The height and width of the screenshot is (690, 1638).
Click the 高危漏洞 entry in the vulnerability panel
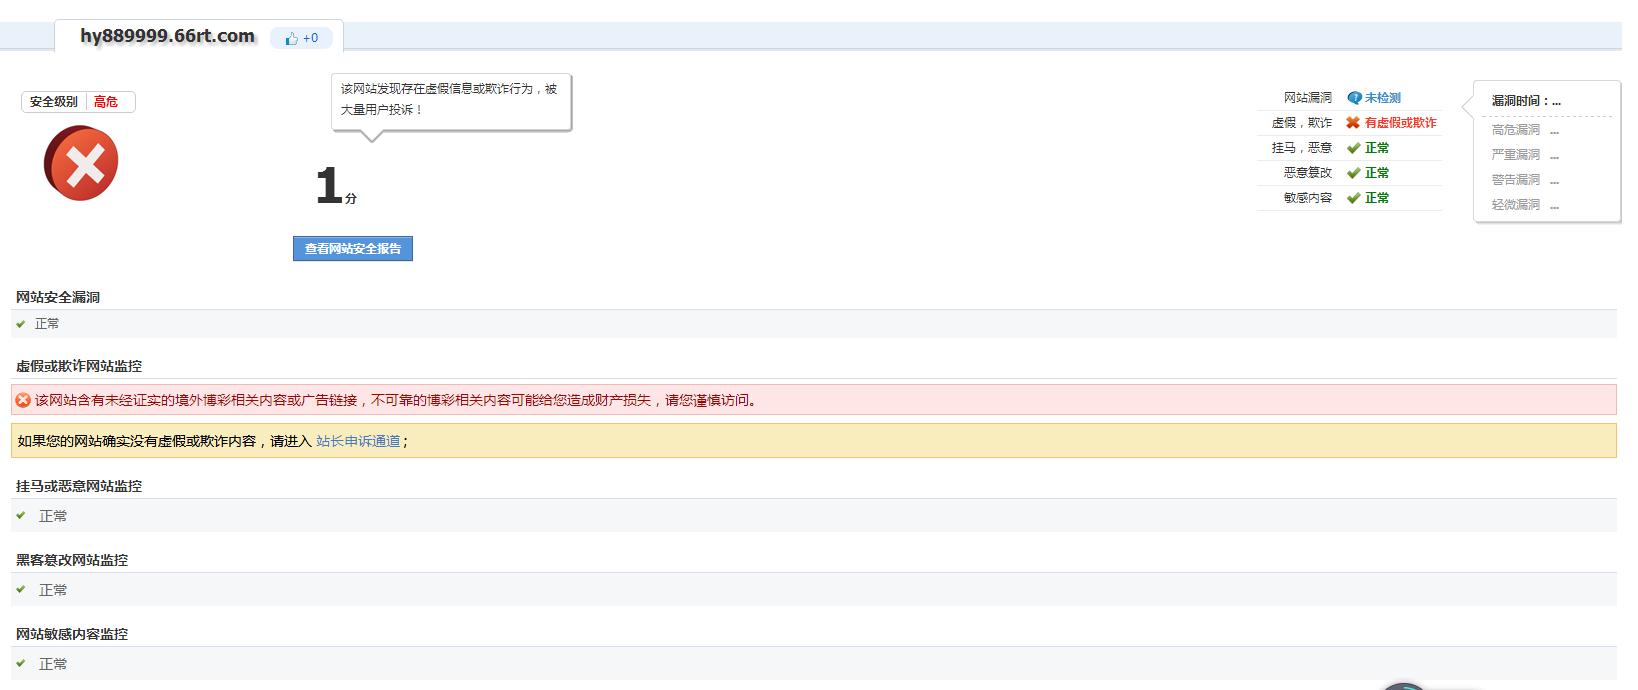click(x=1515, y=130)
